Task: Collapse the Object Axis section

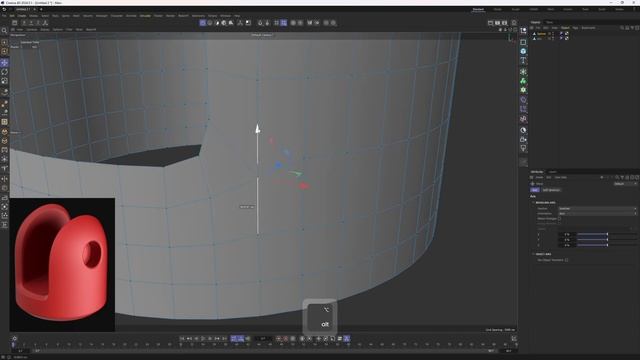Action: click(x=533, y=254)
